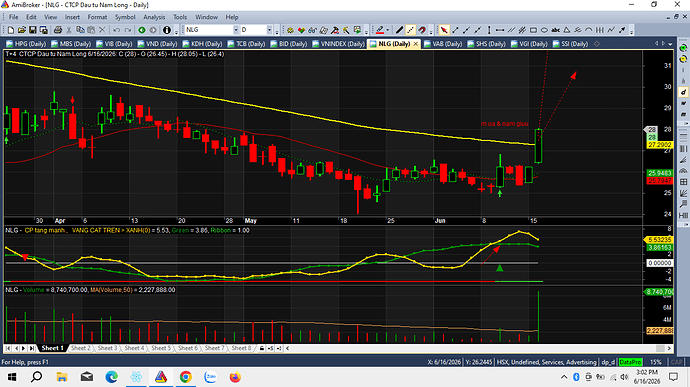The height and width of the screenshot is (387, 690).
Task: Switch to Sheet 5 tab
Action: click(161, 348)
